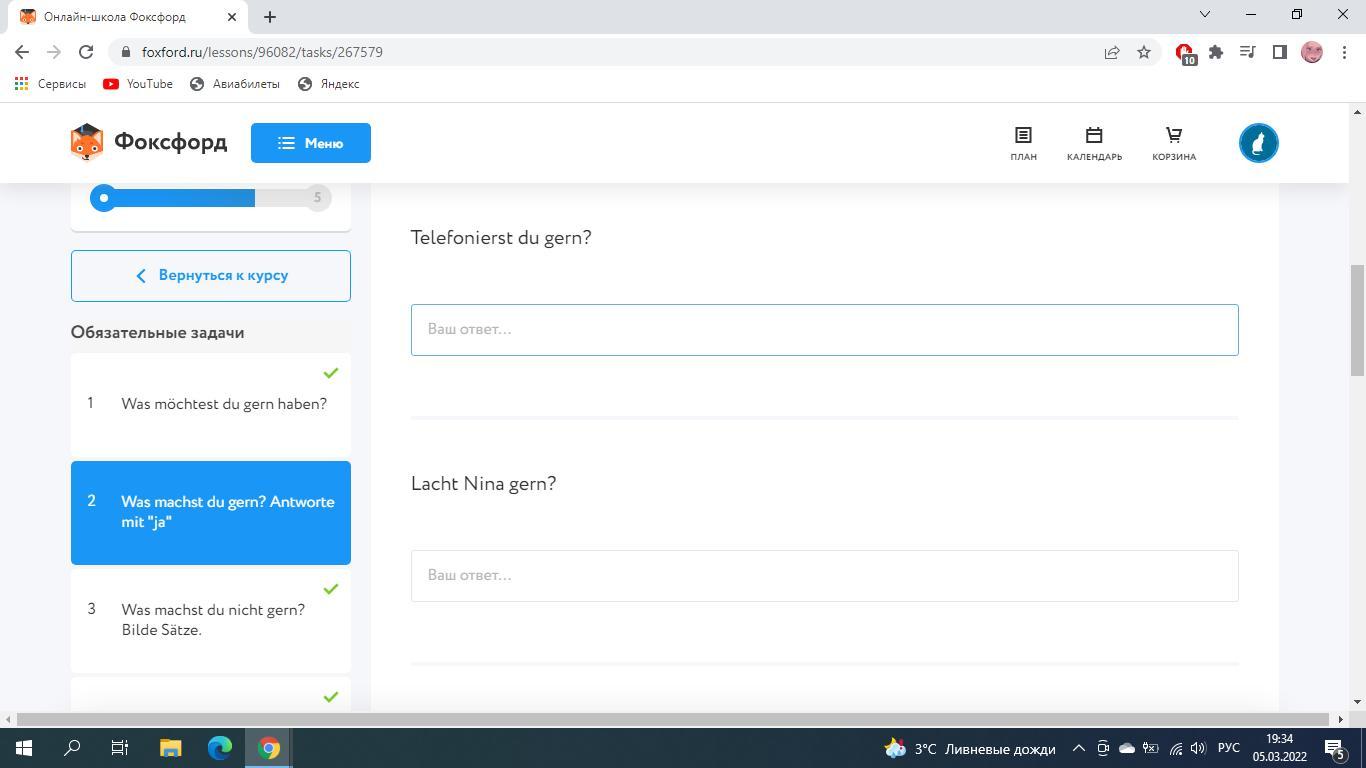
Task: Open the Авиабилеты bookmark
Action: tap(235, 84)
